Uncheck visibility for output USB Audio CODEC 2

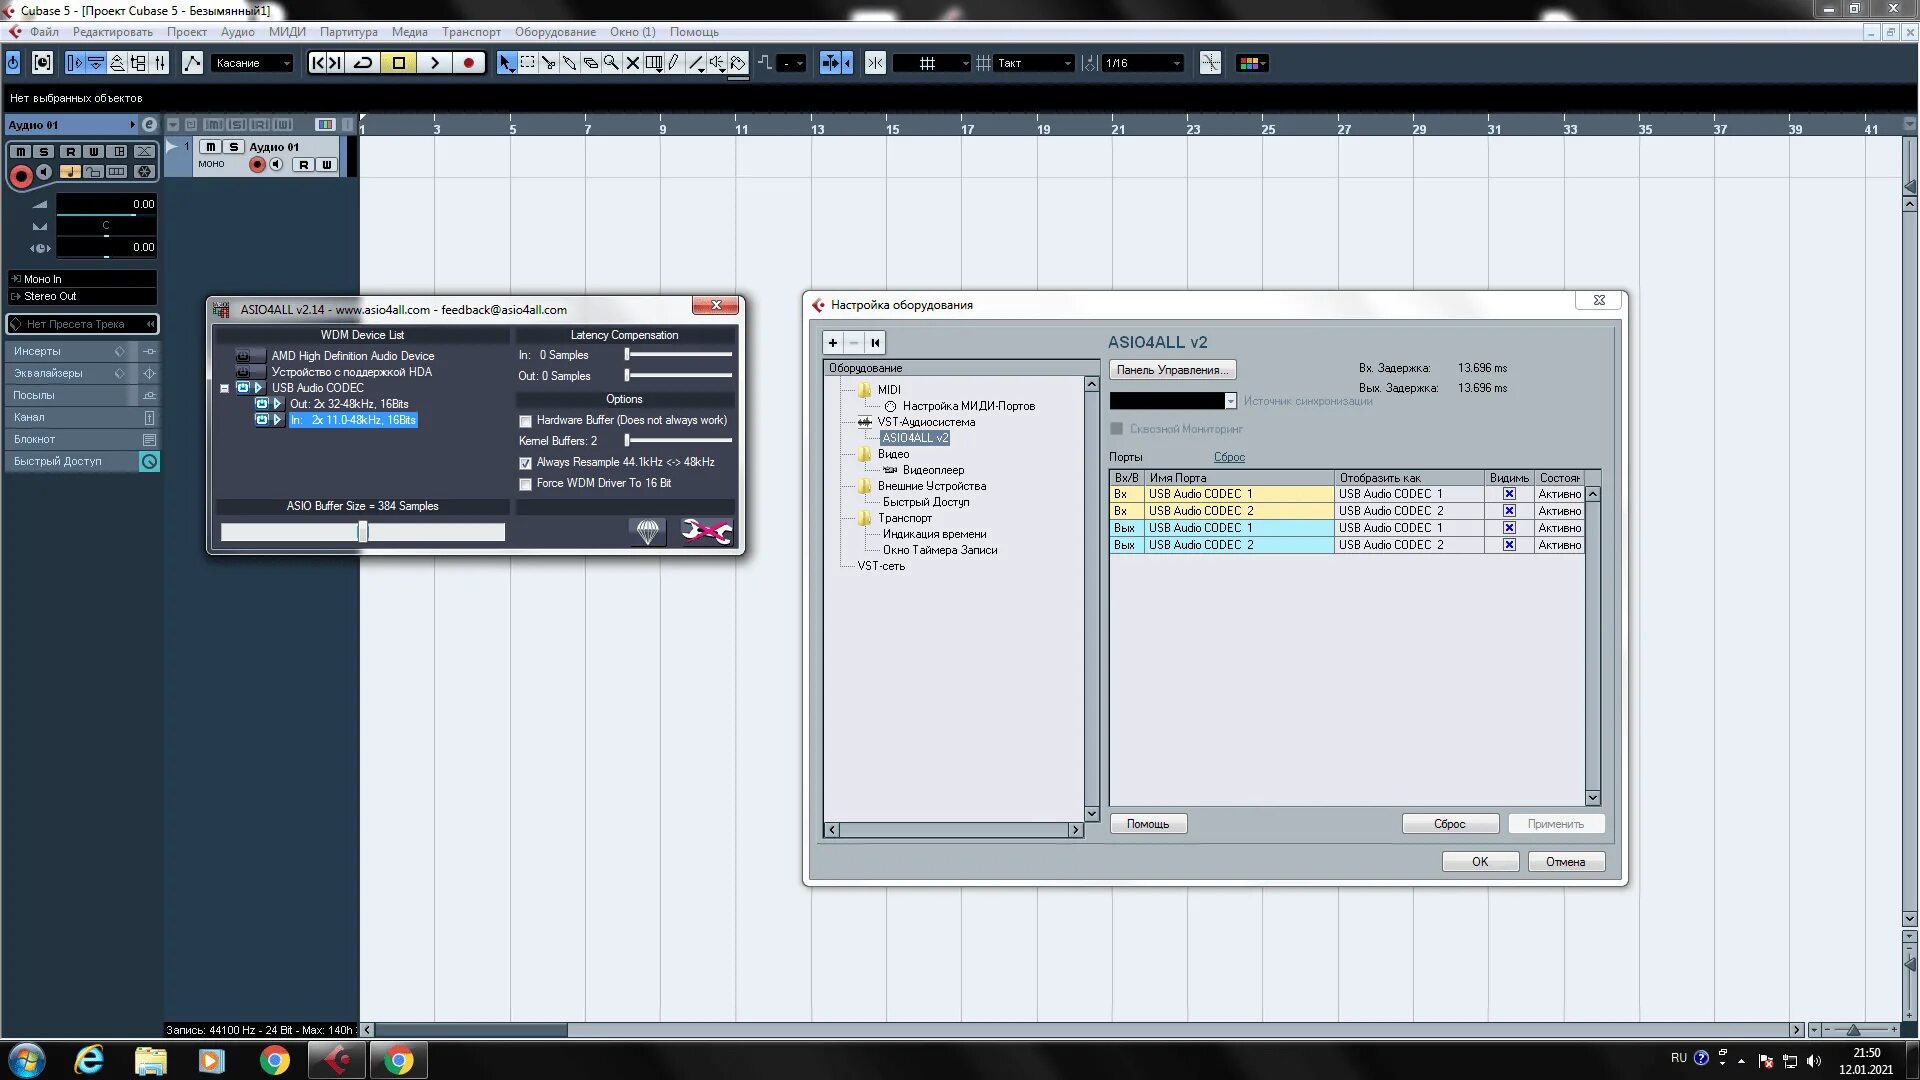(x=1509, y=545)
